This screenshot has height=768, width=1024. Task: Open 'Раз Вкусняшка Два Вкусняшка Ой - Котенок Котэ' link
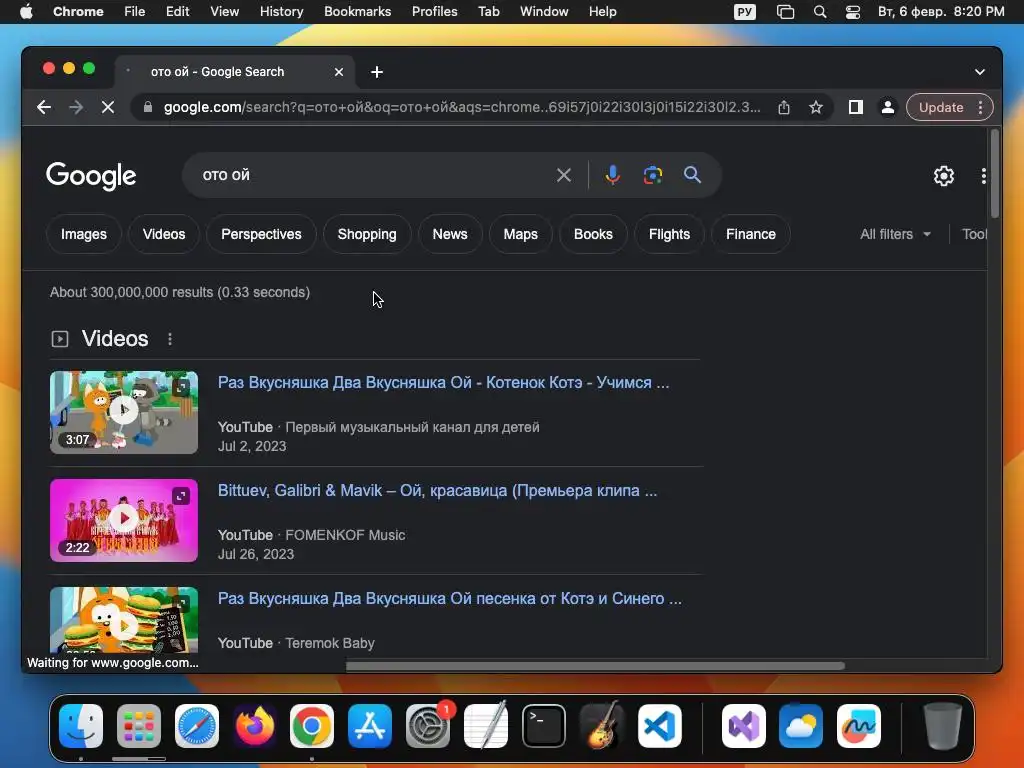pyautogui.click(x=443, y=383)
